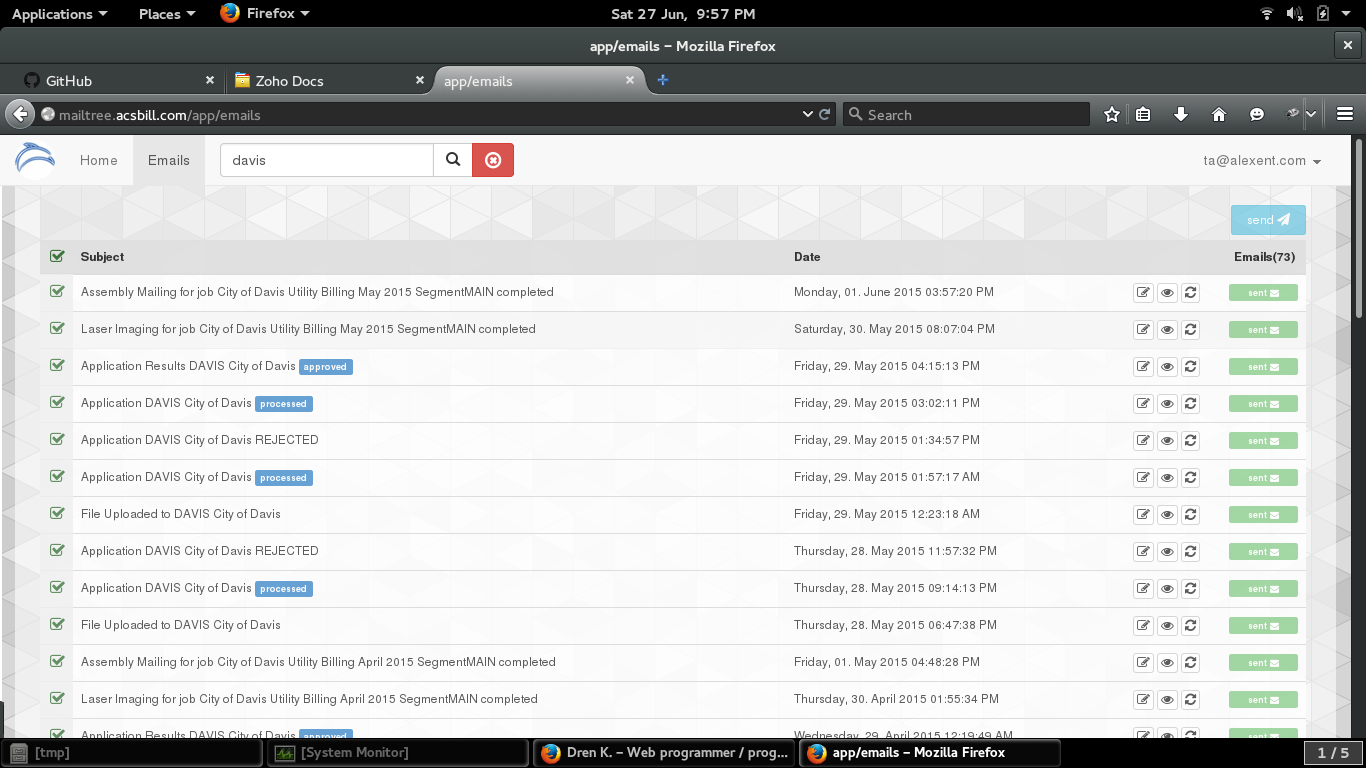Viewport: 1366px width, 768px height.
Task: Click the blue send button
Action: coord(1267,220)
